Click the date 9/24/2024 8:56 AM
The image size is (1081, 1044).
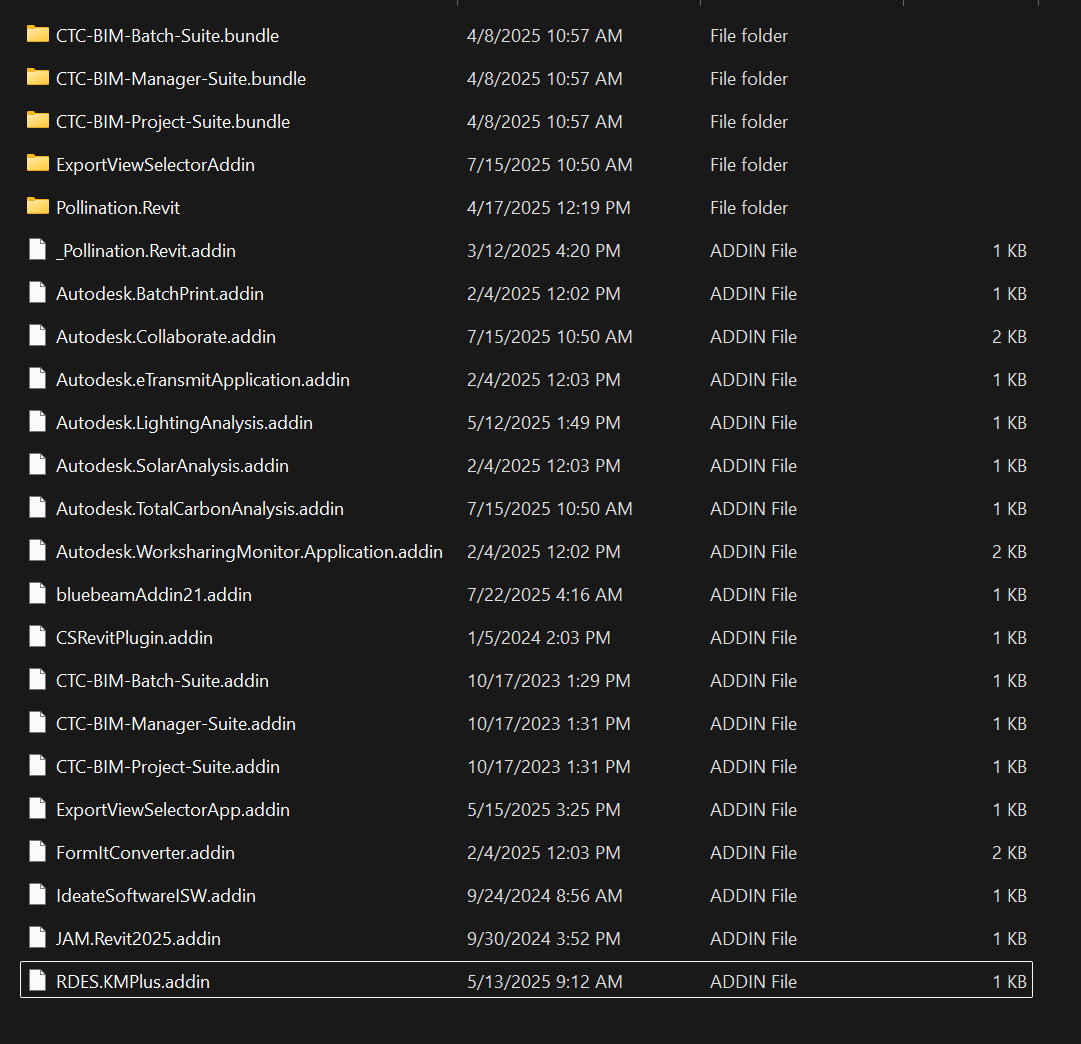click(545, 896)
